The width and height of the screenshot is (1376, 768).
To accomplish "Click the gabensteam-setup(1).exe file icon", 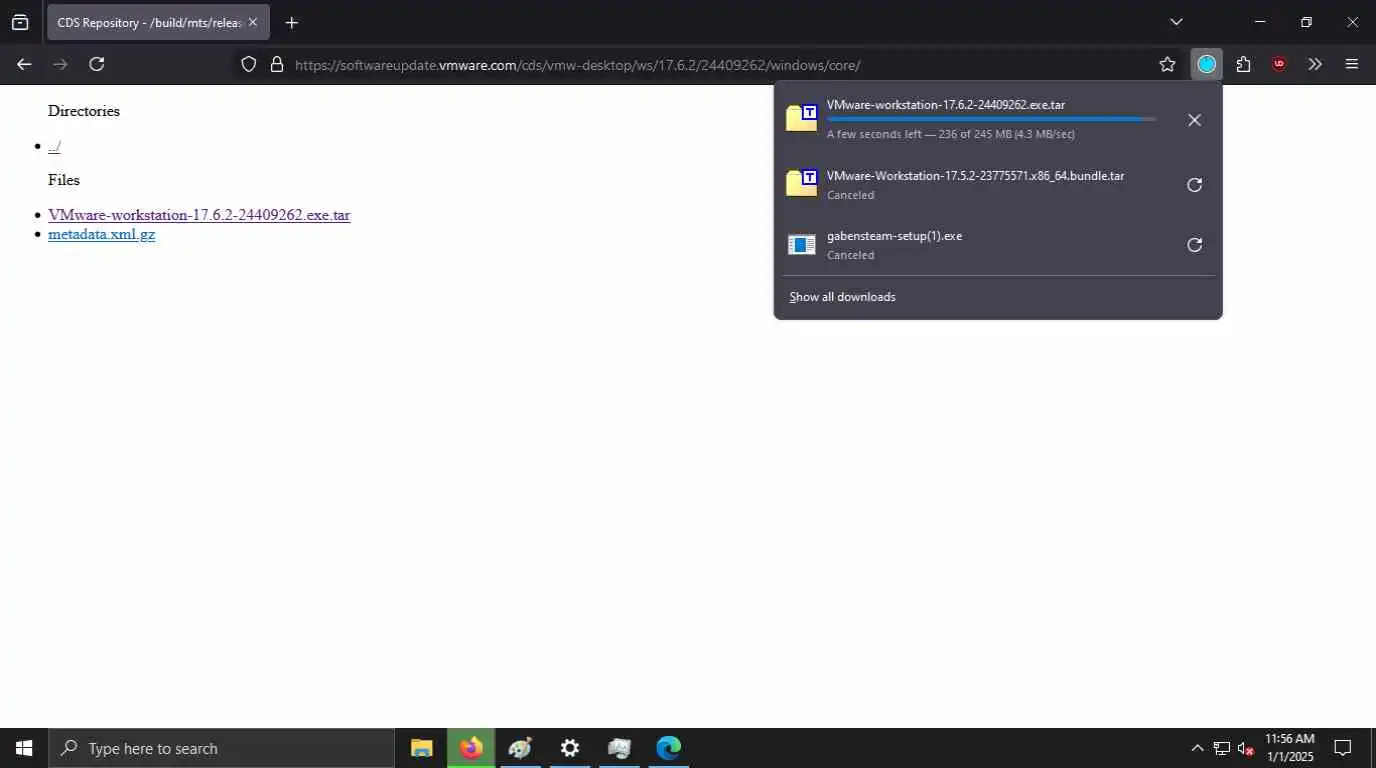I will click(802, 244).
